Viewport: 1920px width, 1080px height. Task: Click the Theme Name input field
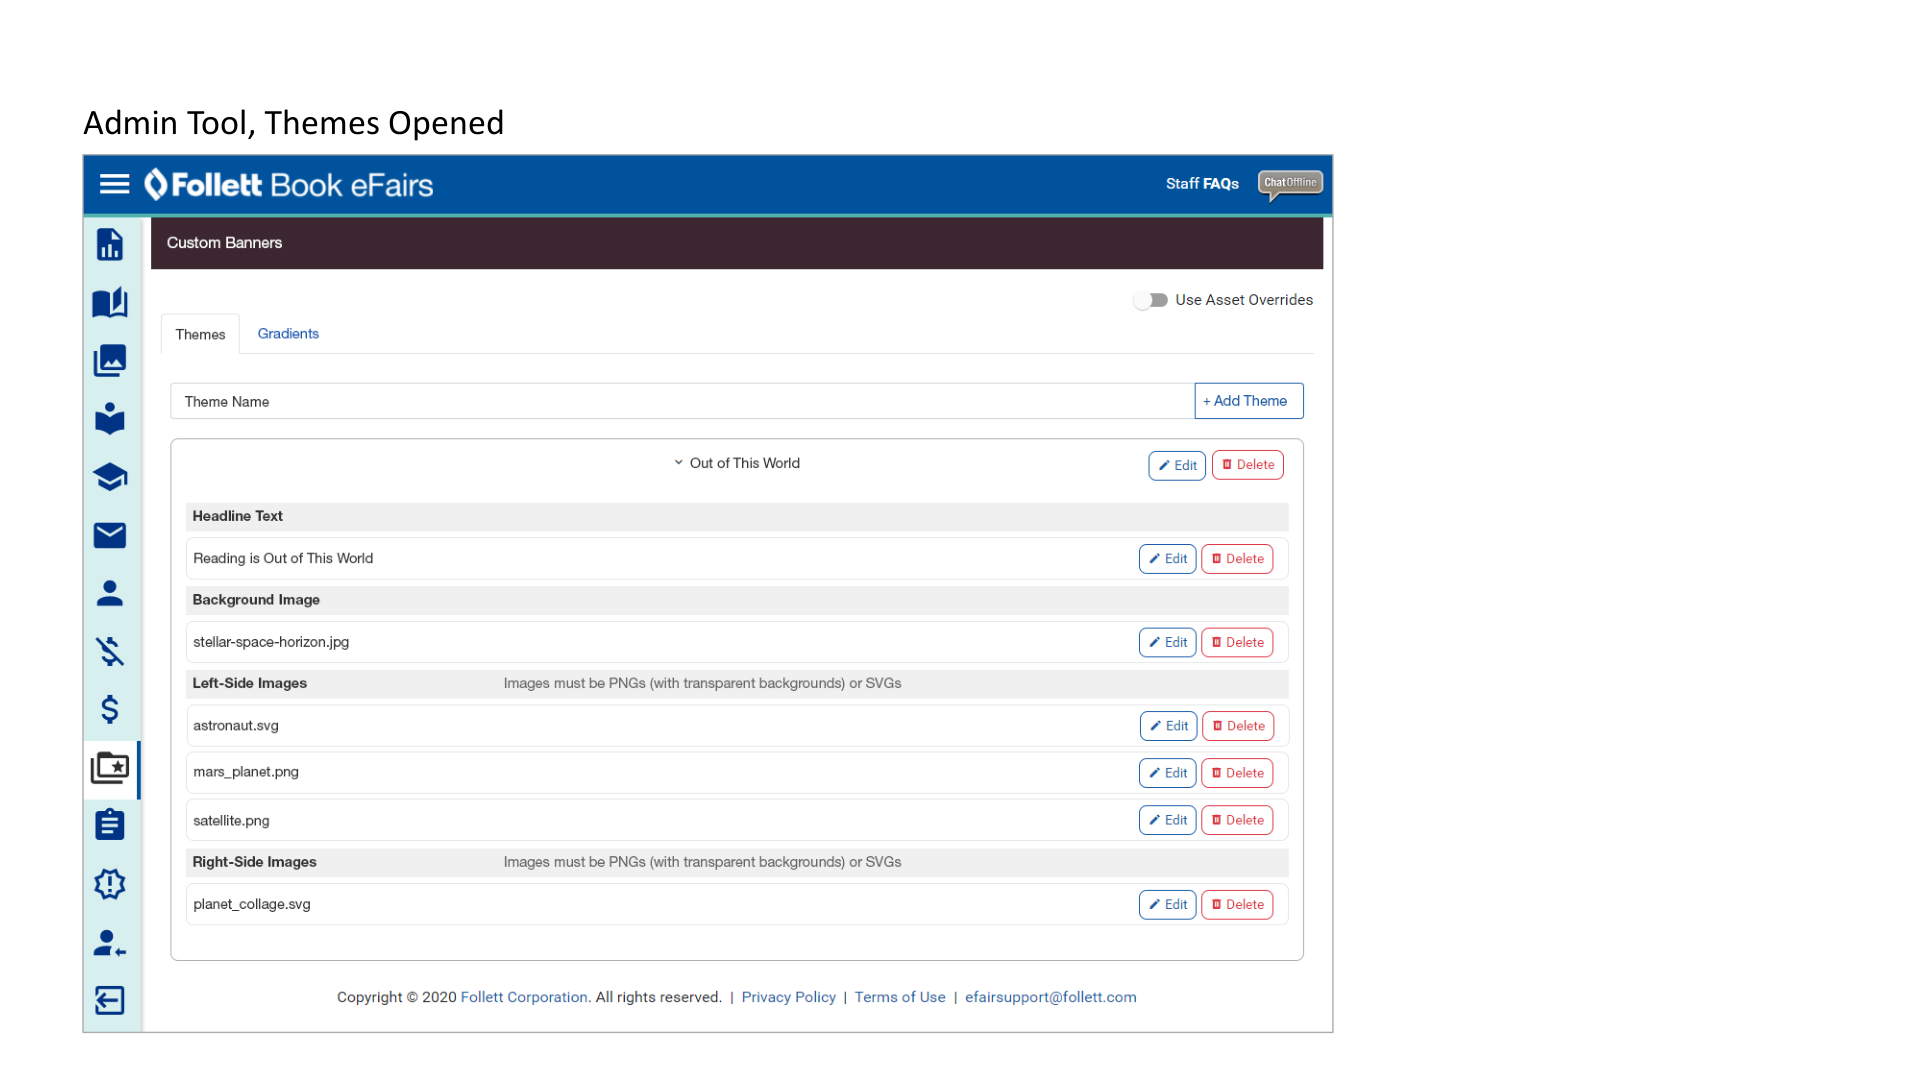[x=683, y=401]
